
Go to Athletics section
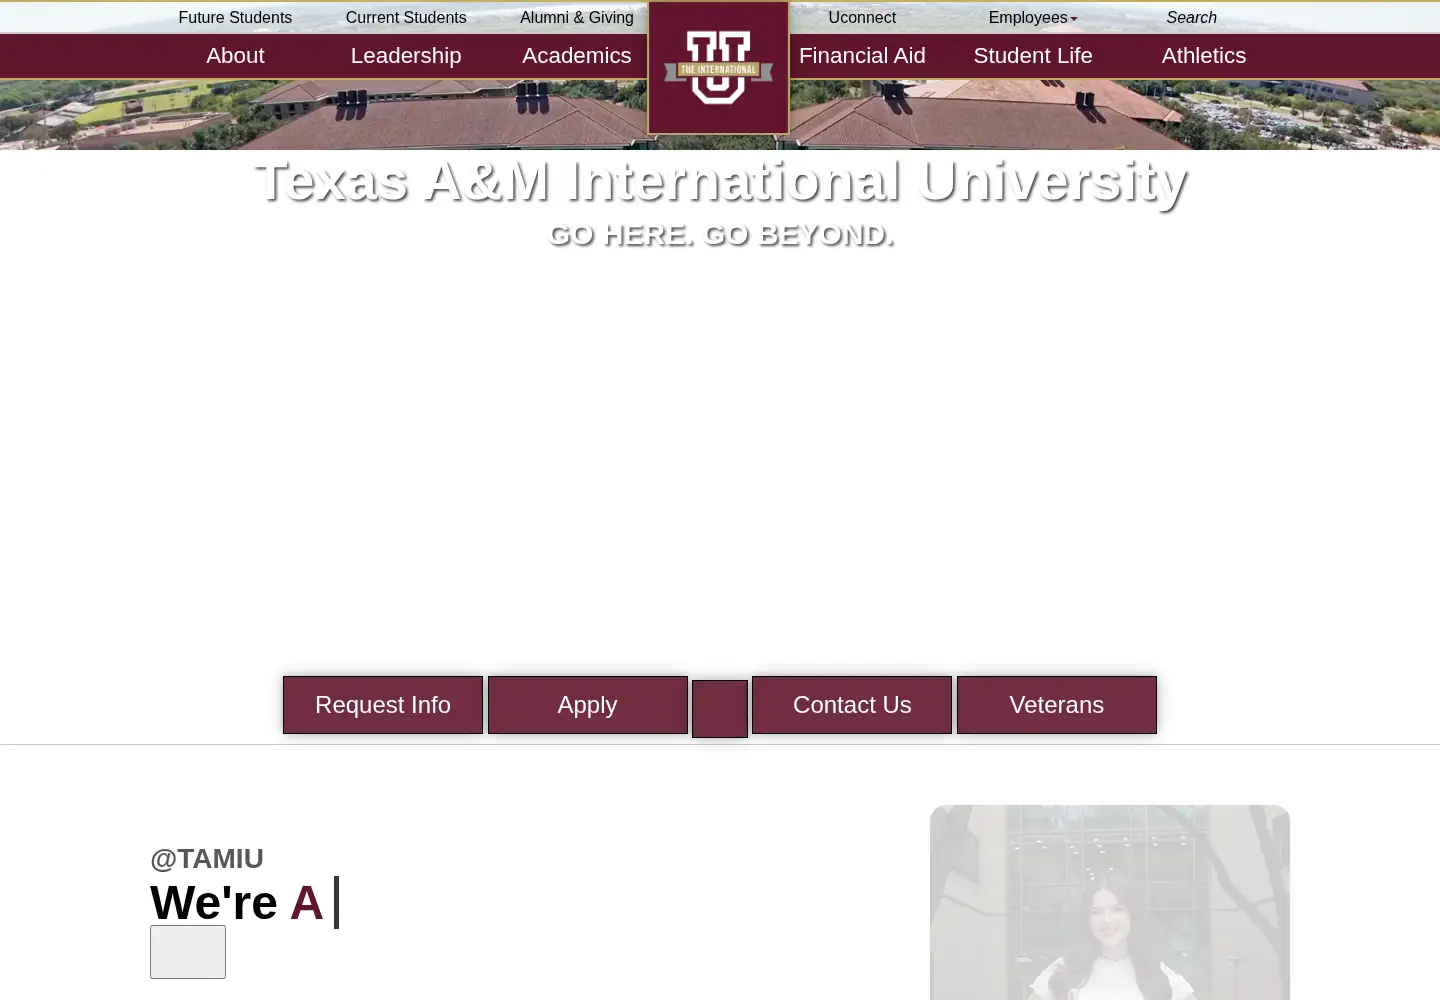tap(1204, 56)
